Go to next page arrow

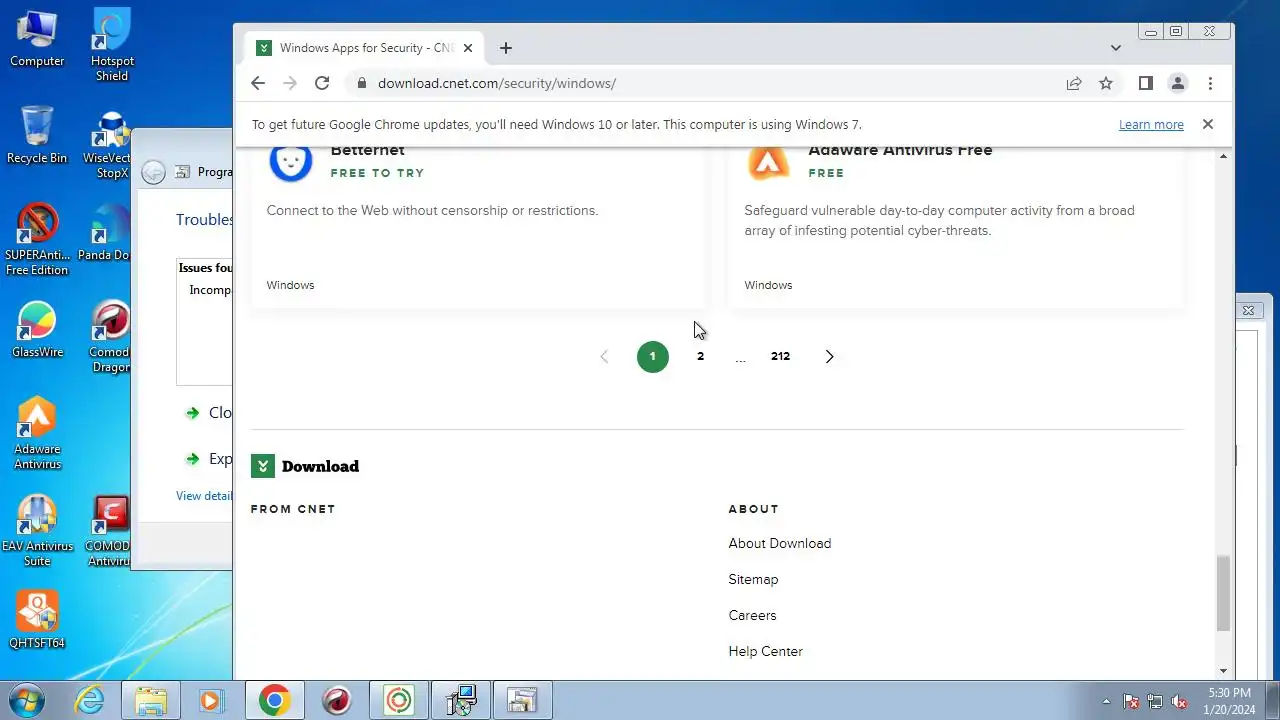click(829, 356)
